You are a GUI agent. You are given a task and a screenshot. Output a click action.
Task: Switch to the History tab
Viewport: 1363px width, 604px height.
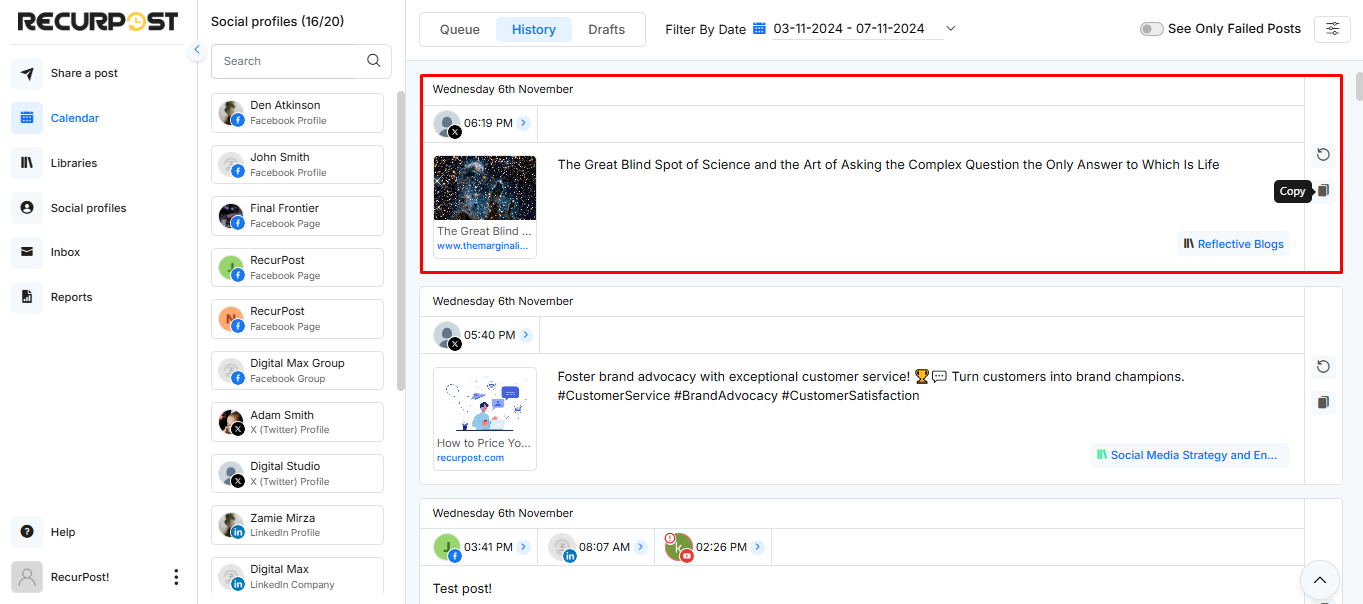click(x=534, y=30)
